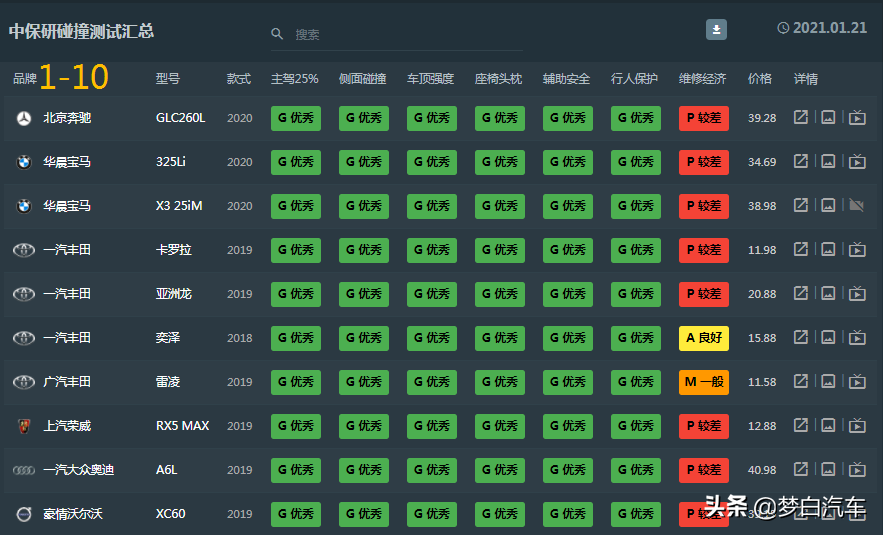The image size is (883, 535).
Task: Click green 行人保护 badge in XC60 row
Action: pos(636,514)
